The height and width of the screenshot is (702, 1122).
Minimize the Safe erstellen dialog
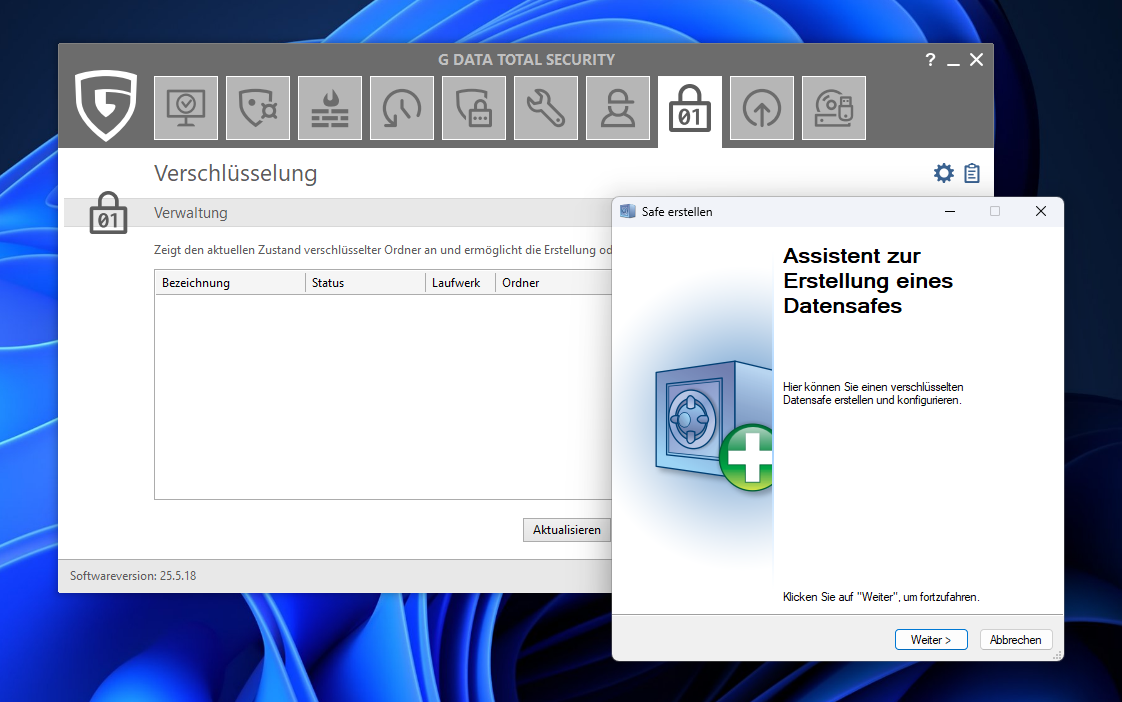(x=950, y=211)
